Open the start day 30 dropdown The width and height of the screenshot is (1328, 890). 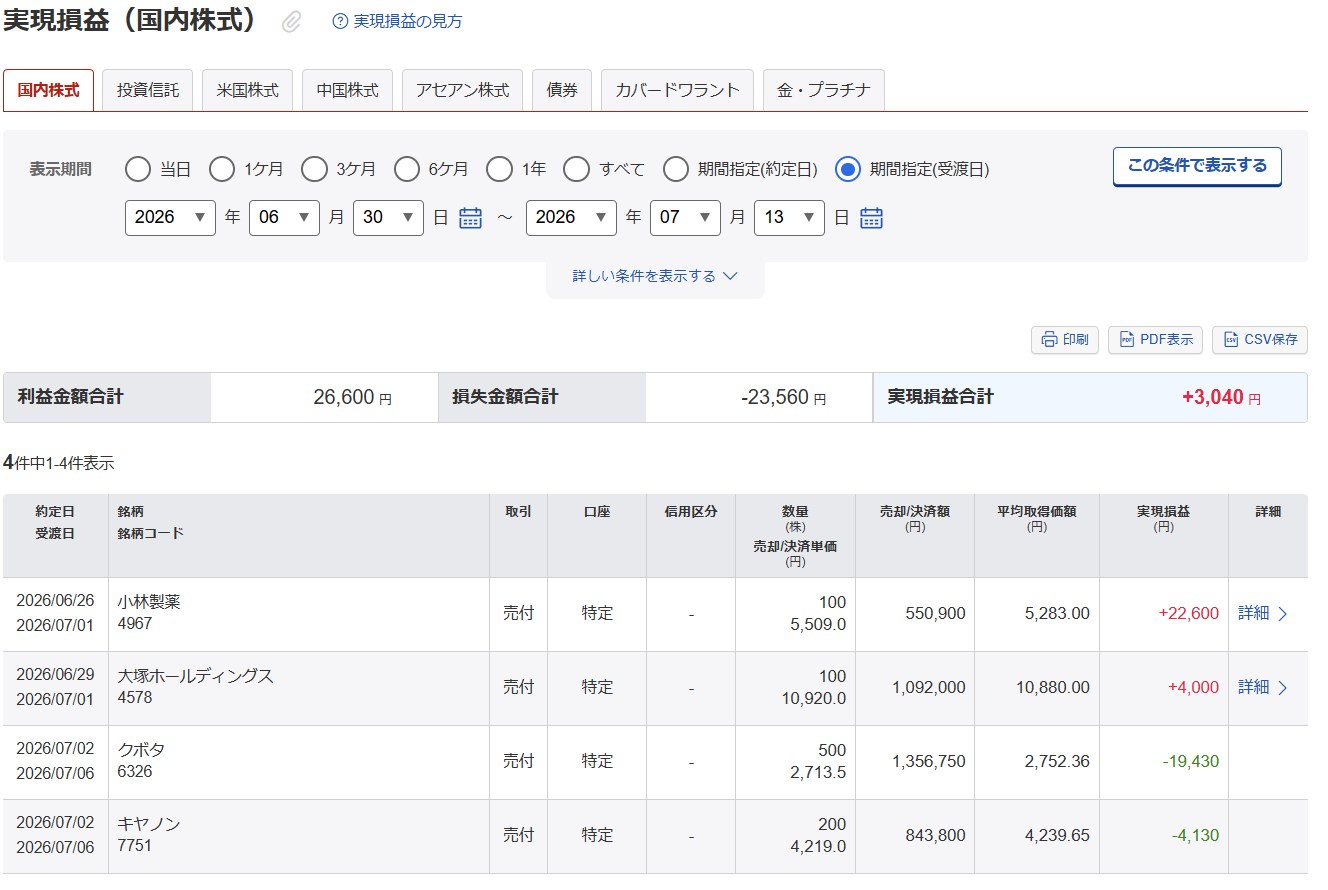point(388,218)
